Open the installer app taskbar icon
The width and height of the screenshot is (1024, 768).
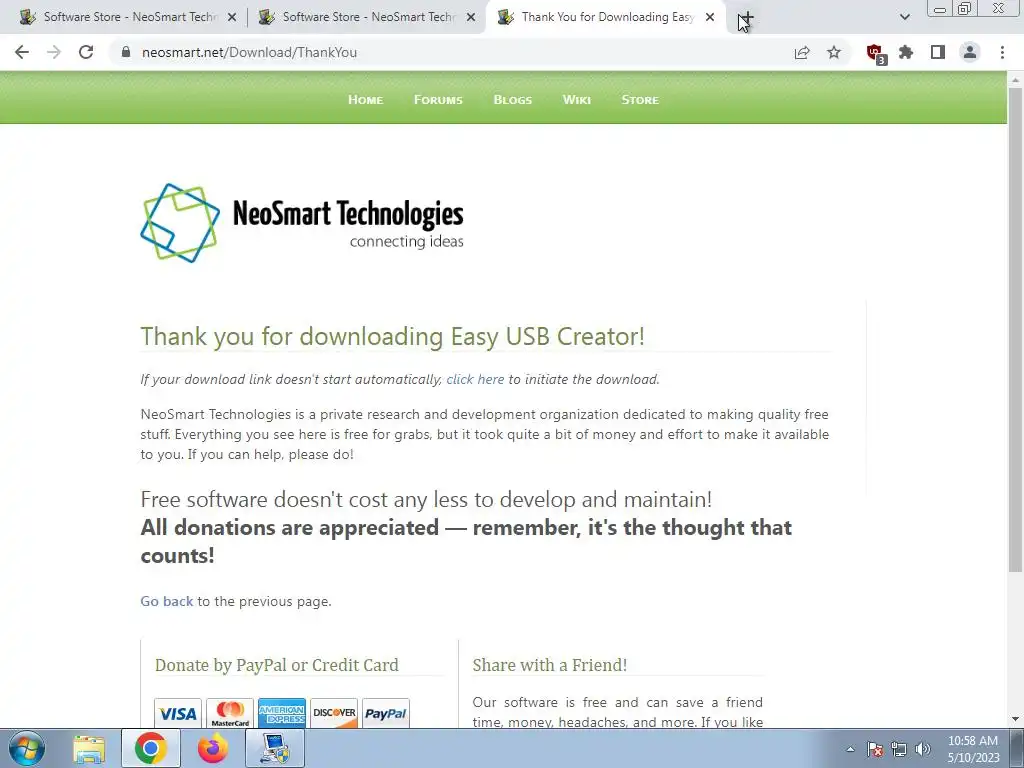click(x=275, y=749)
